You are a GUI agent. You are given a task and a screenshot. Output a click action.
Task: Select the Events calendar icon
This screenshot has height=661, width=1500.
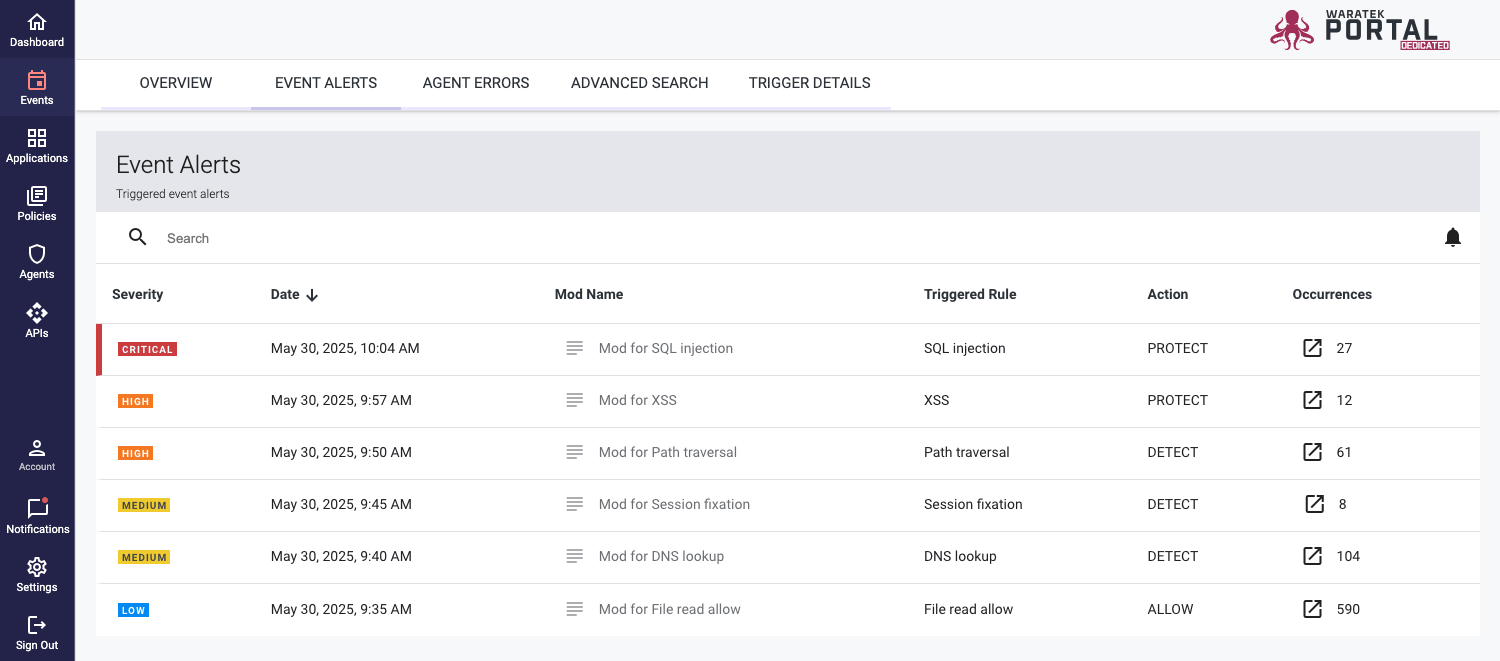pos(37,80)
